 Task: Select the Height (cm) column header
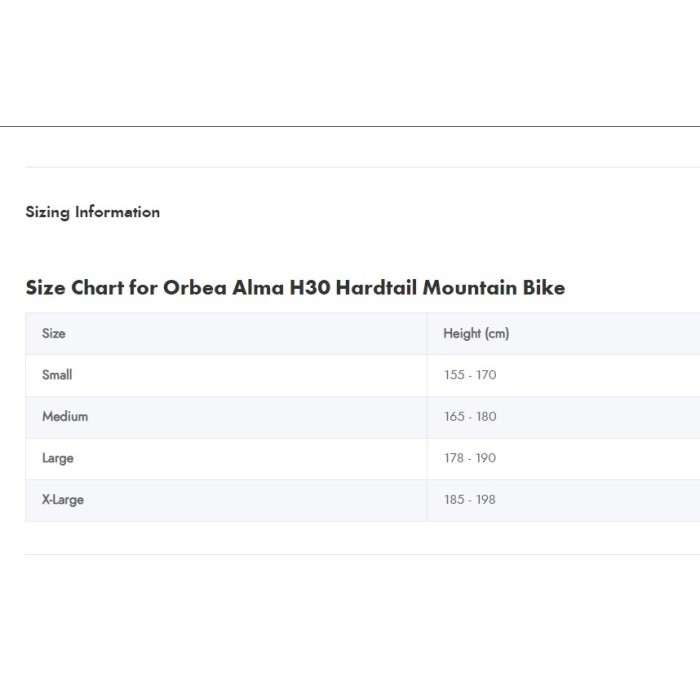(x=476, y=333)
